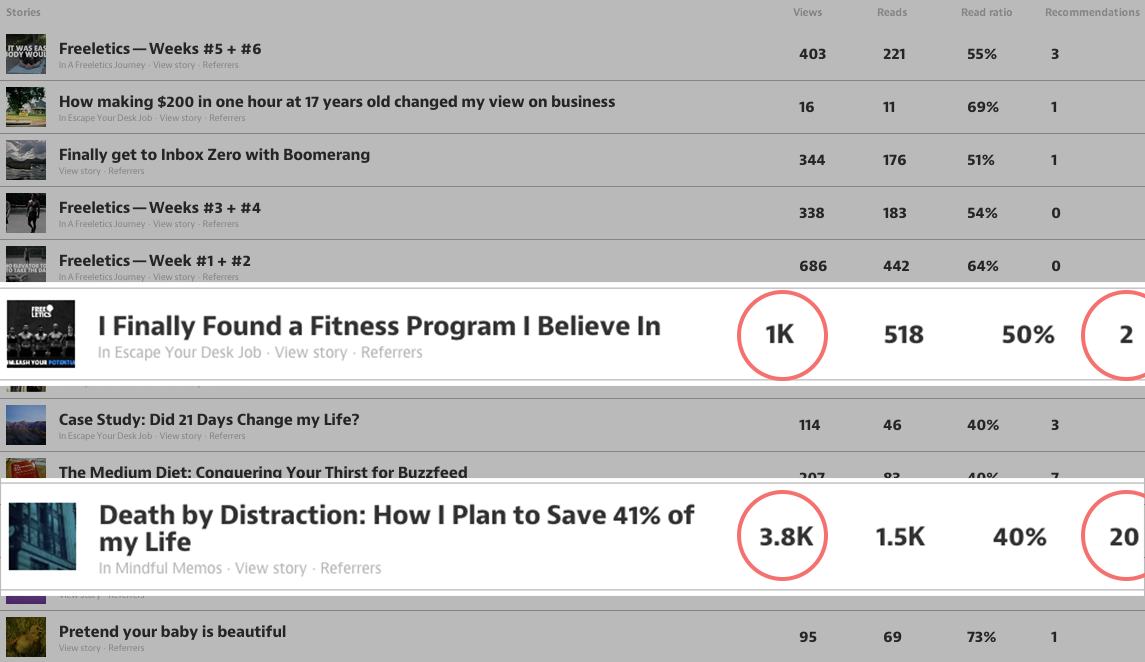Open thumbnail for Freeletics Weeks #5 + #6
The width and height of the screenshot is (1145, 662).
(x=26, y=54)
